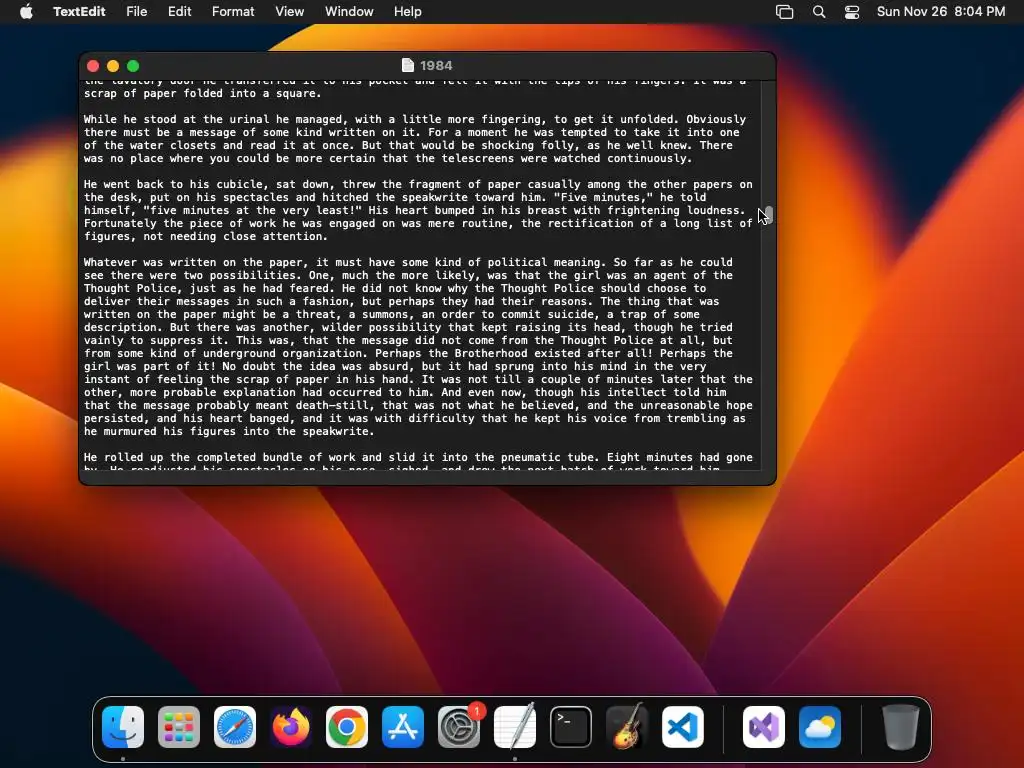Screen dimensions: 1024x768
Task: Open the Help menu
Action: [408, 11]
